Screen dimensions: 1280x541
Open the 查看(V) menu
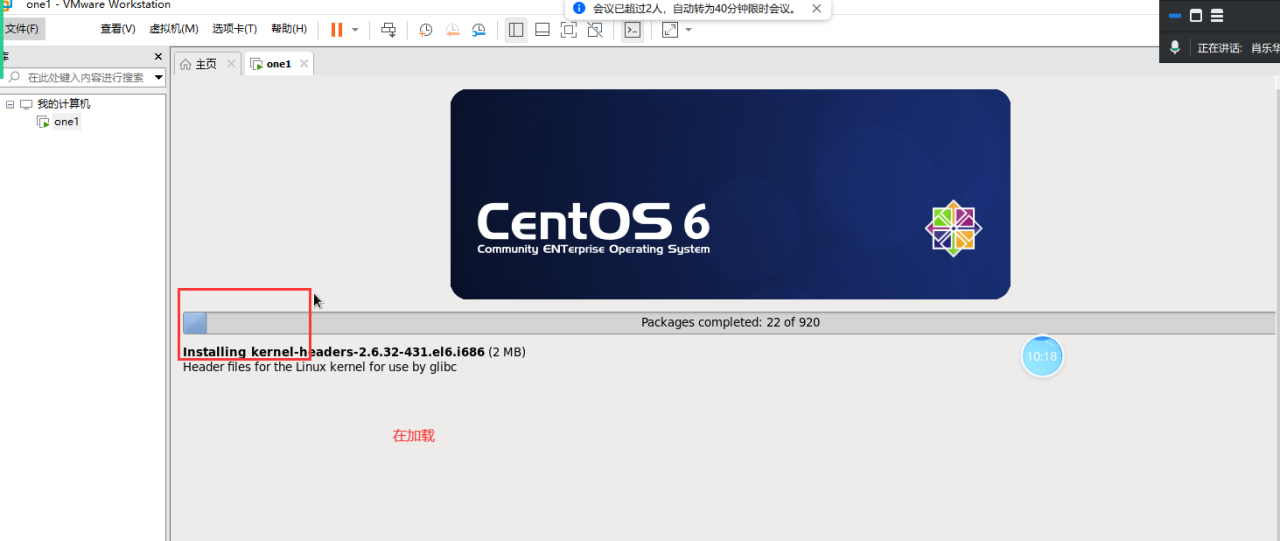coord(118,29)
